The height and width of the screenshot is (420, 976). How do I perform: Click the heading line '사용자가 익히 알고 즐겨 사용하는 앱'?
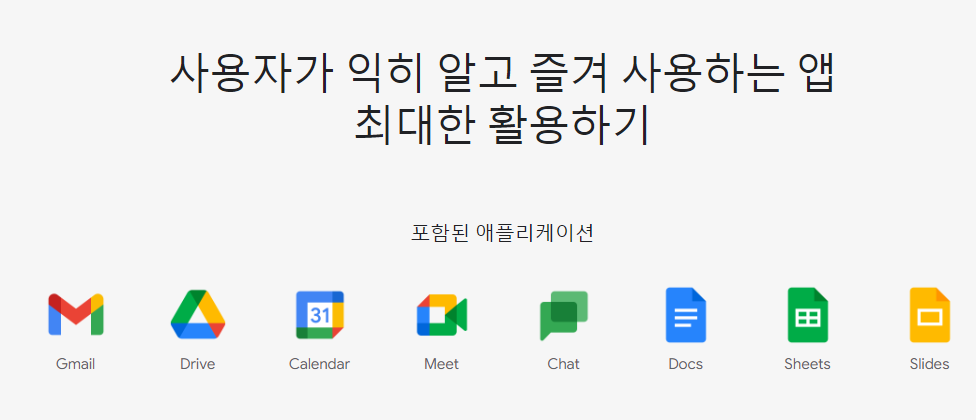(x=502, y=75)
